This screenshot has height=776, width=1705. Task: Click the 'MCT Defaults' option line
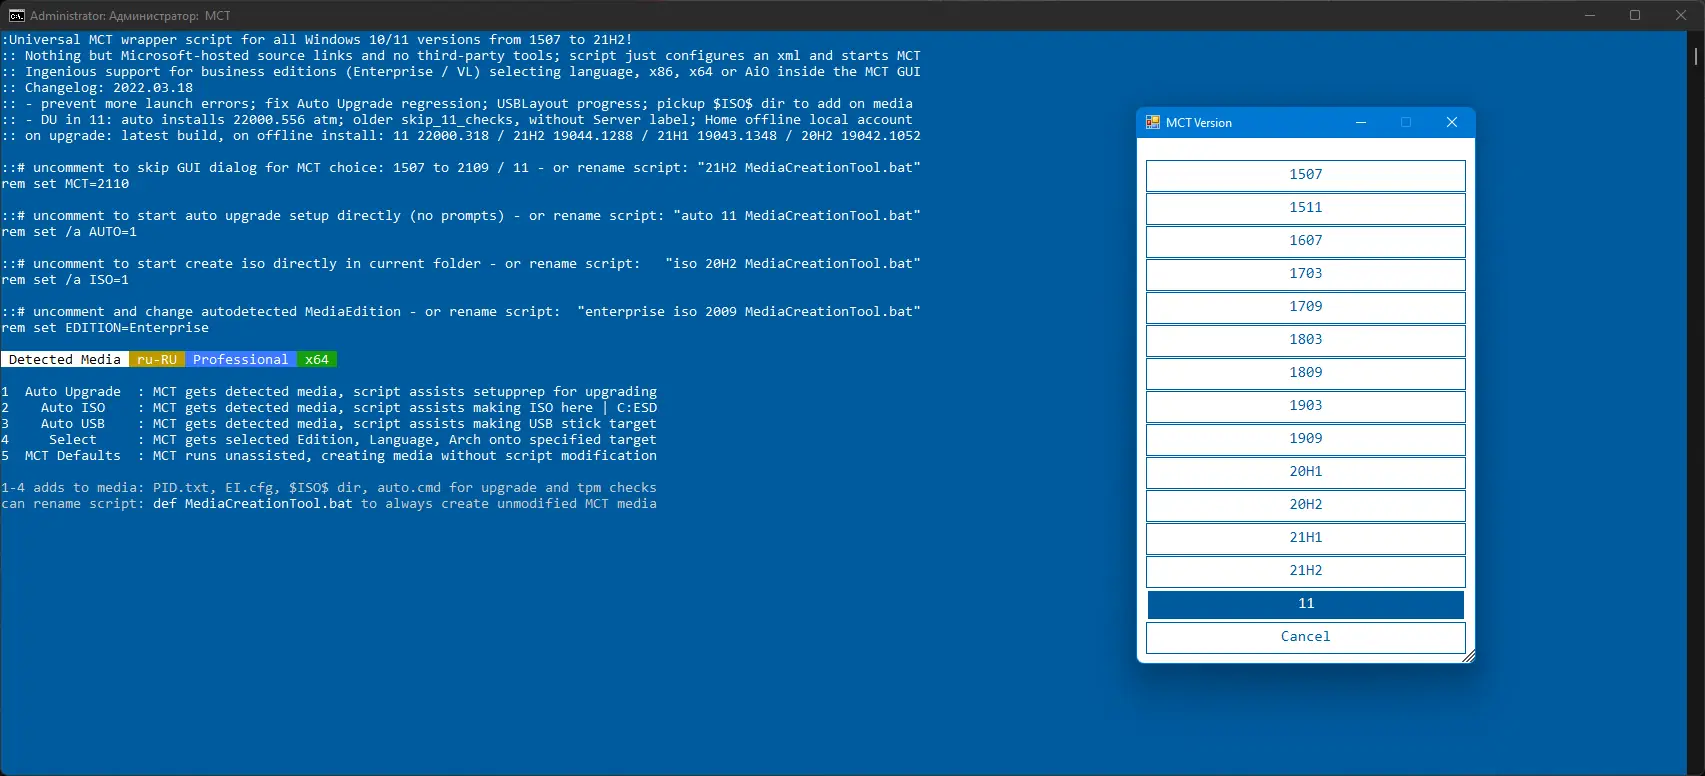(x=329, y=456)
